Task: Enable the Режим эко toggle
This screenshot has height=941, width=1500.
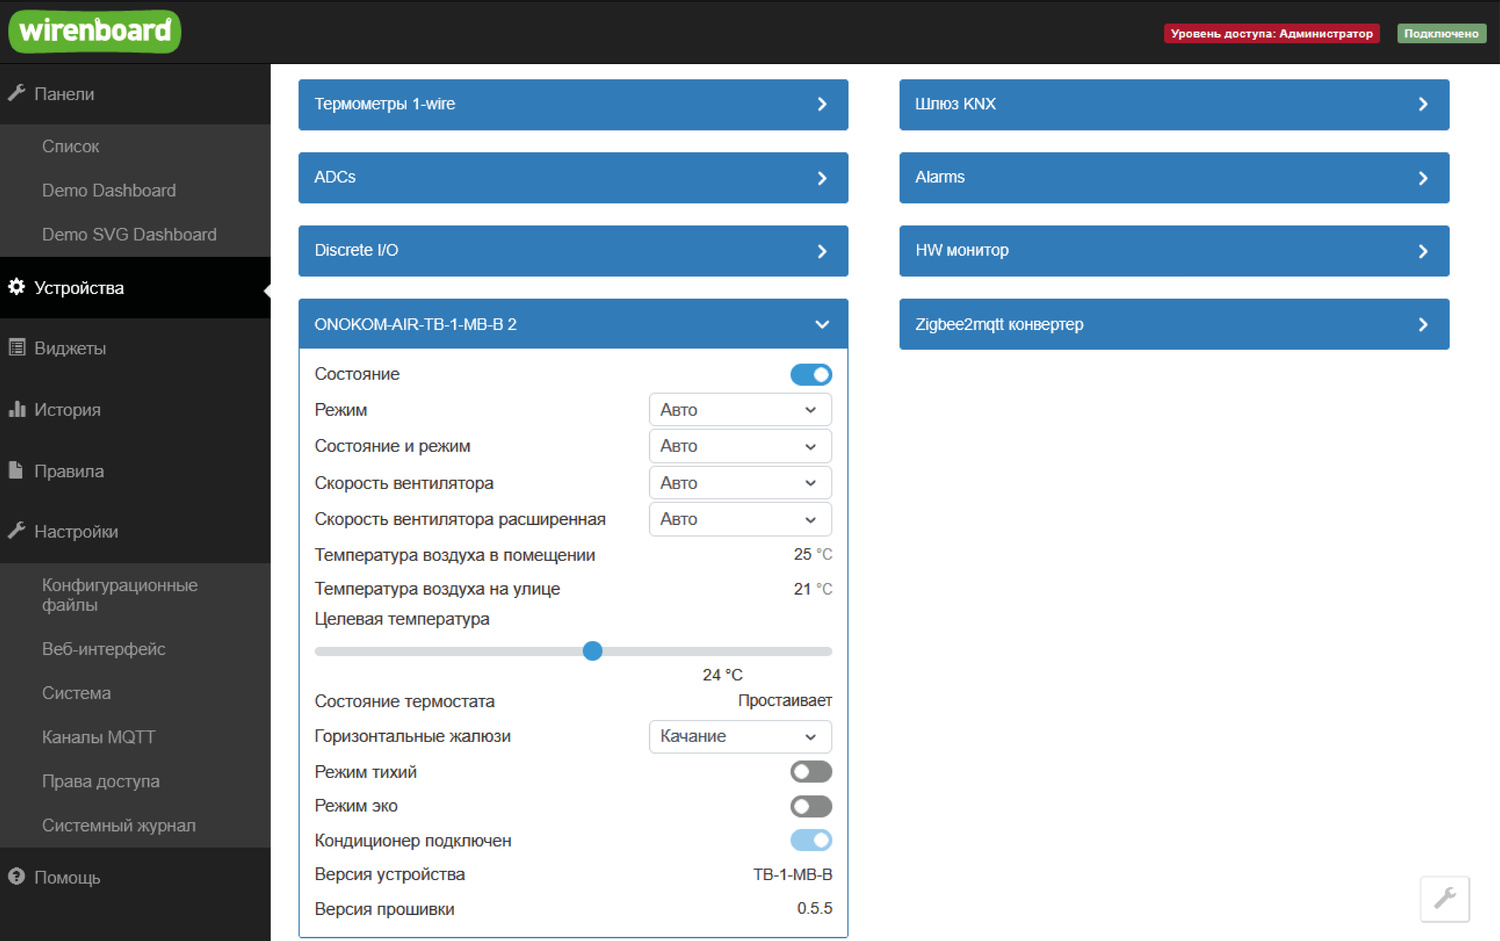Action: [810, 806]
